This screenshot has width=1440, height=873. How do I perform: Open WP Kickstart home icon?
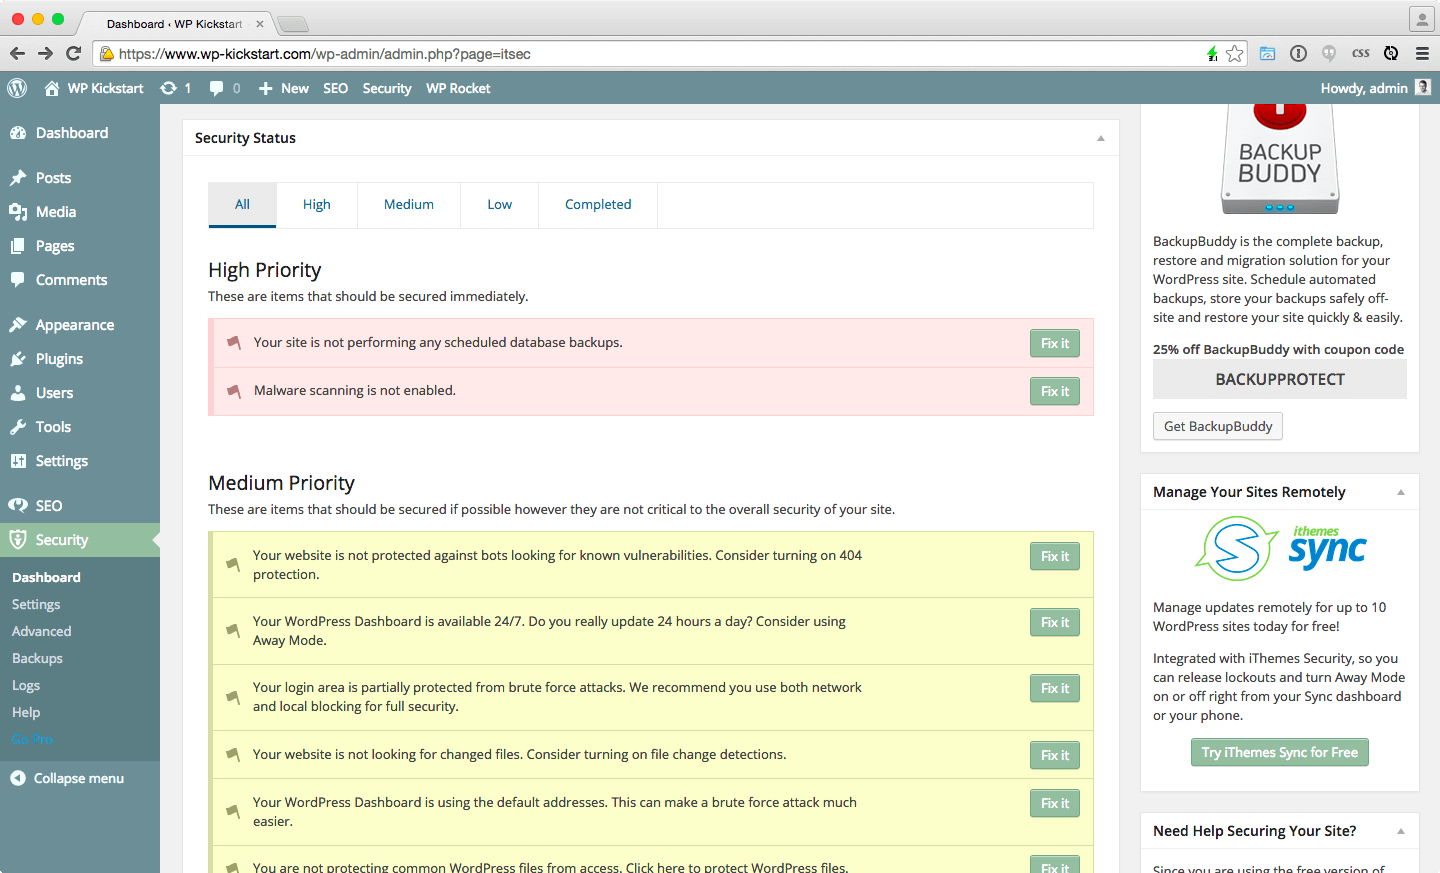(52, 88)
